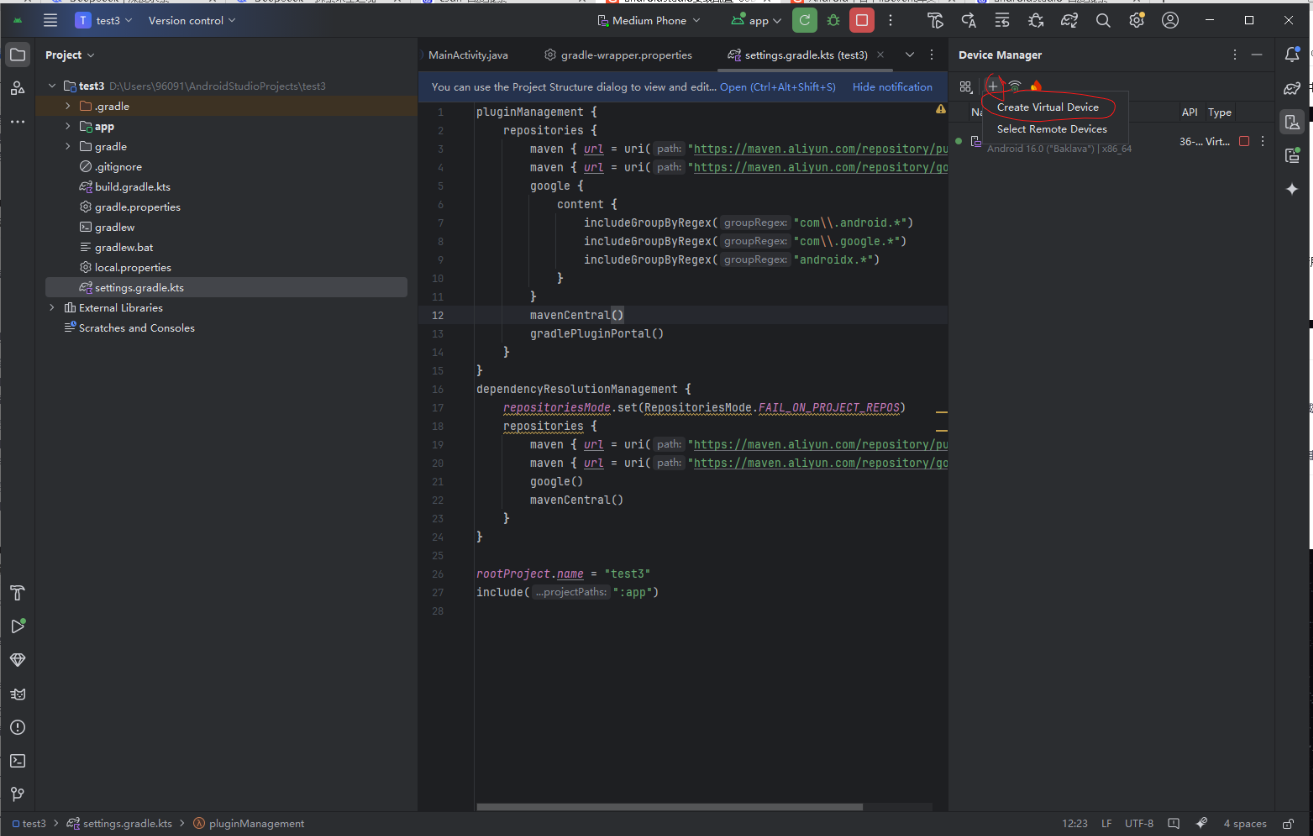
Task: Open the Medium Phone device selector
Action: pos(648,20)
